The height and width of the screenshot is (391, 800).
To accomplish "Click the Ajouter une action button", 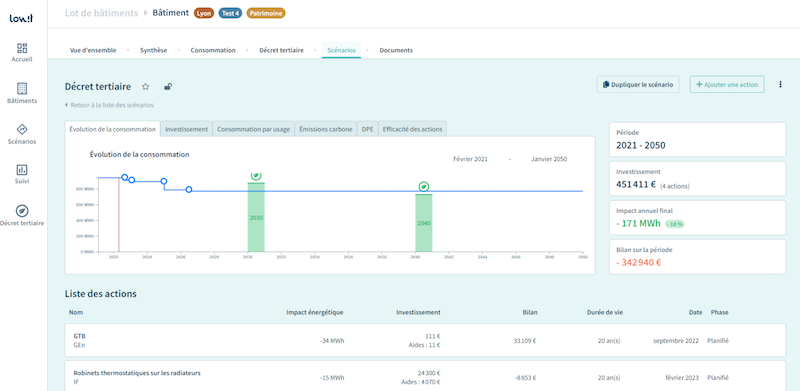I will tap(727, 85).
